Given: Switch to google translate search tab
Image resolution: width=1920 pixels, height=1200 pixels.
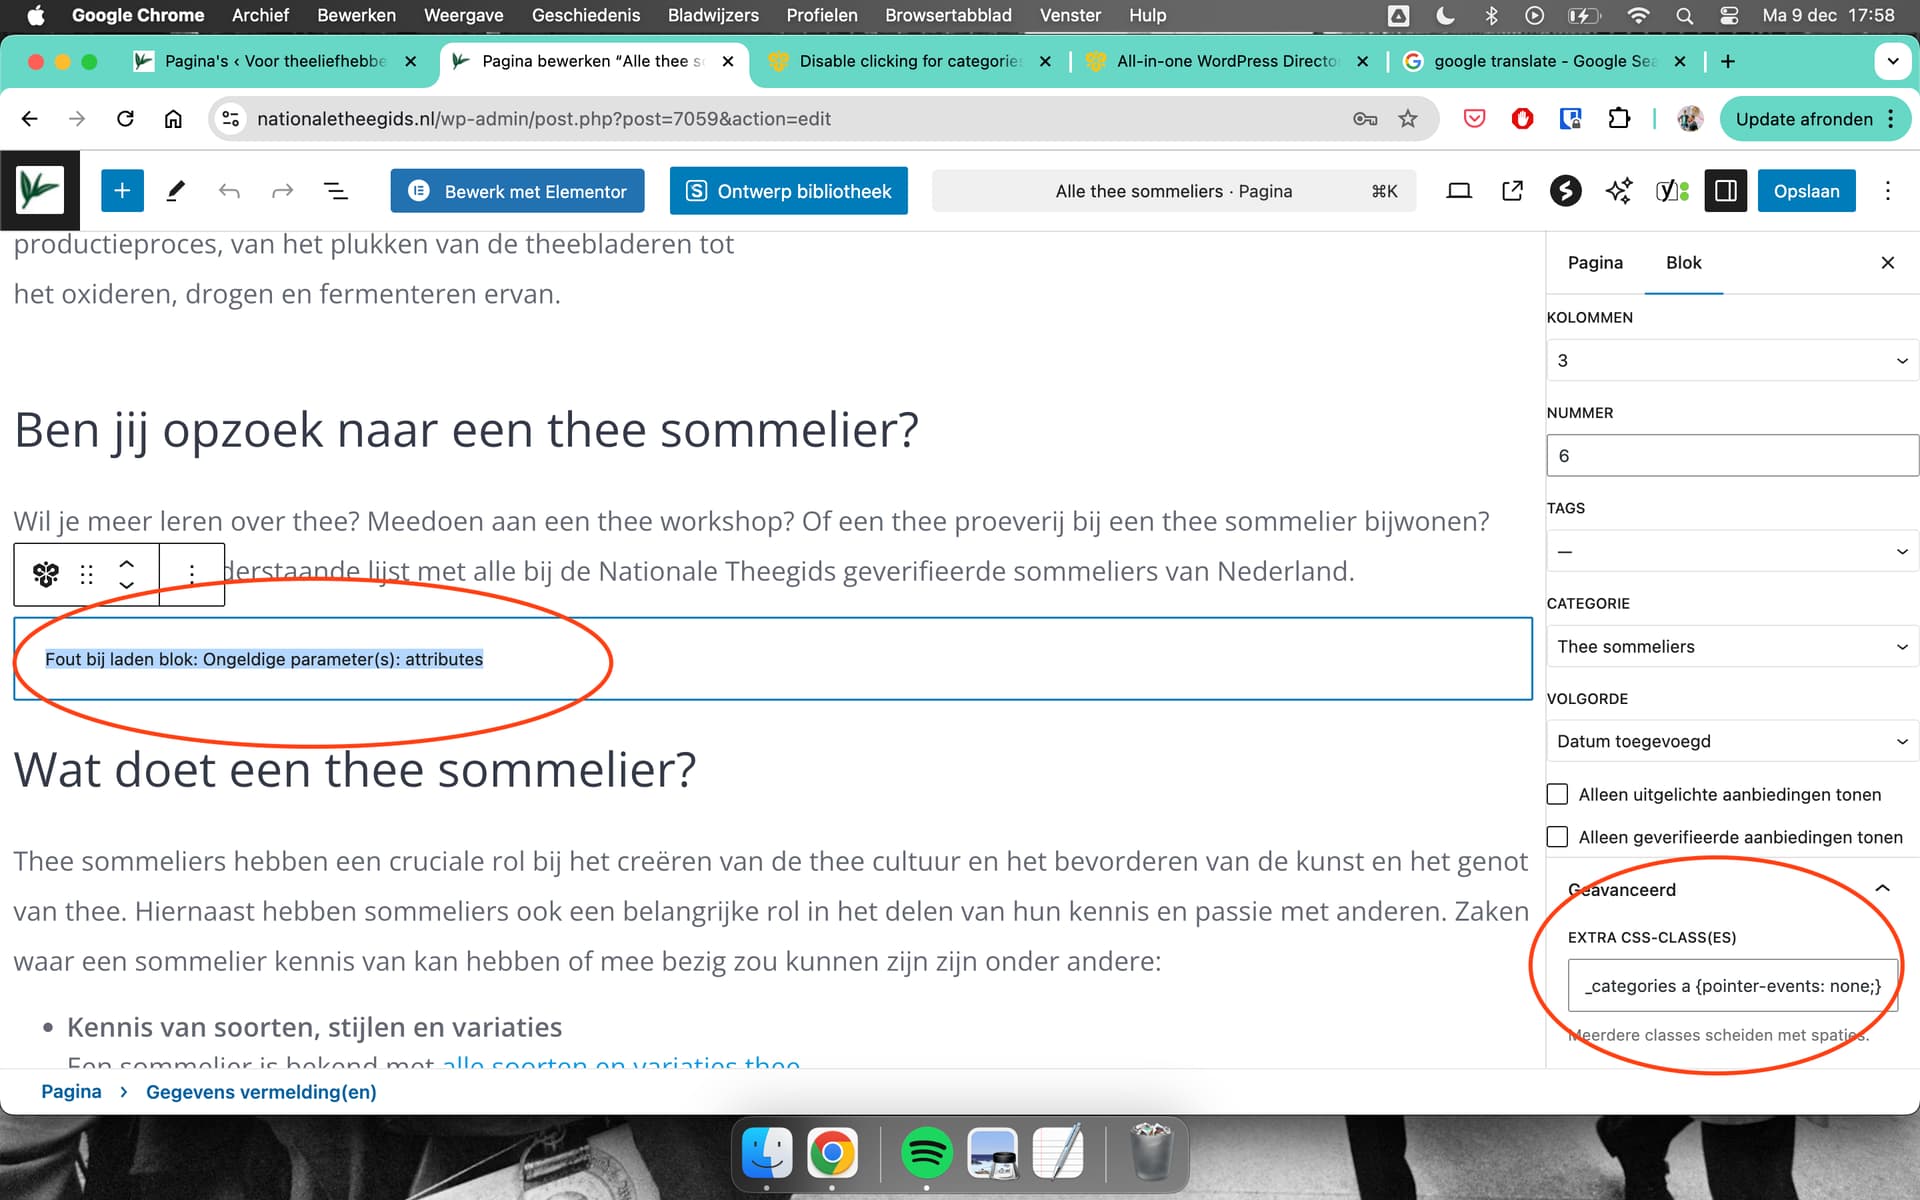Looking at the screenshot, I should click(x=1544, y=61).
